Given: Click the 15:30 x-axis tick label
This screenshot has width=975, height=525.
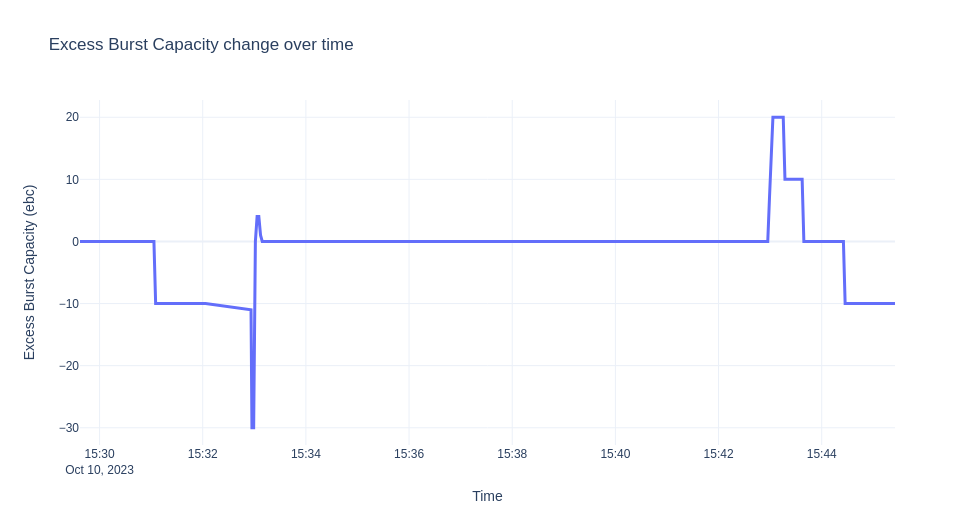Looking at the screenshot, I should click(x=99, y=454).
